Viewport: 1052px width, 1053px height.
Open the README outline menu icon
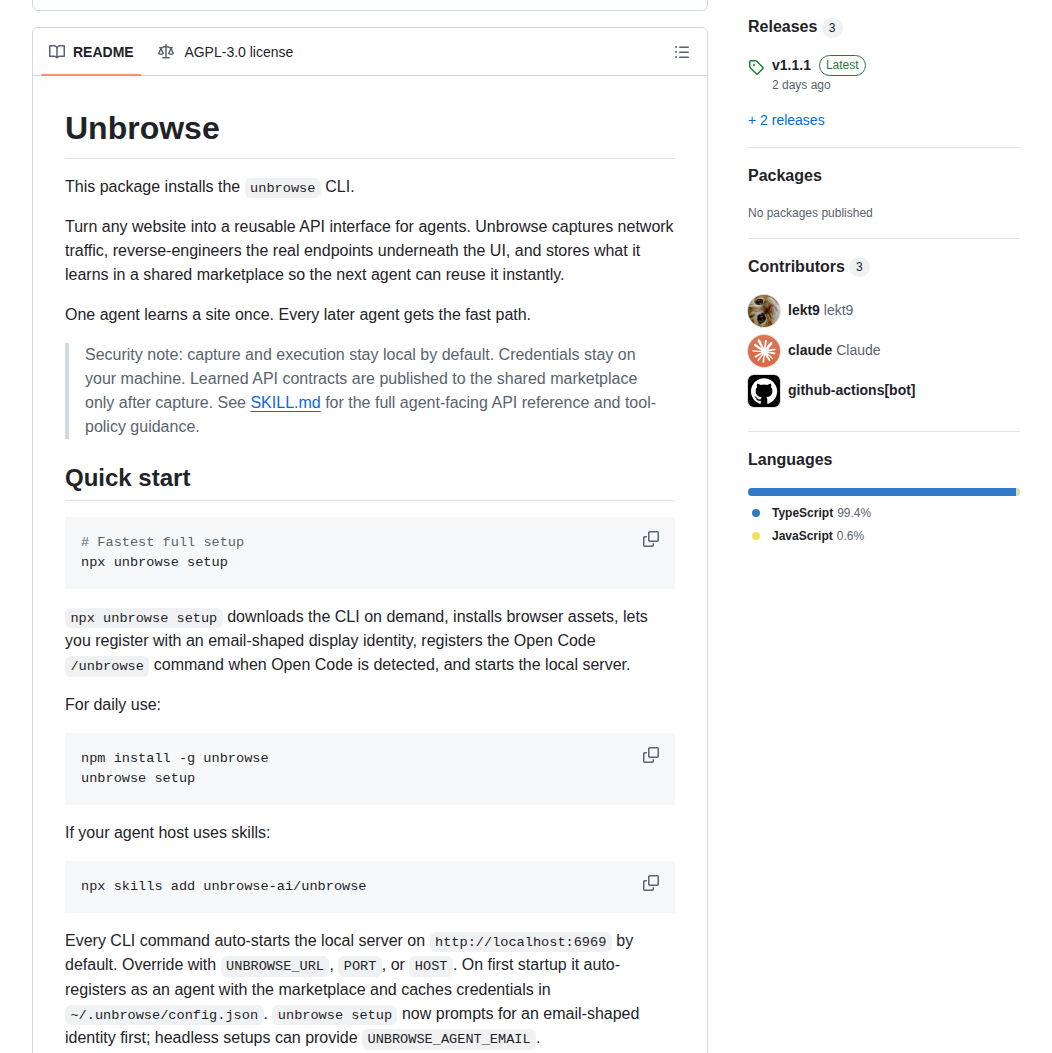click(682, 52)
